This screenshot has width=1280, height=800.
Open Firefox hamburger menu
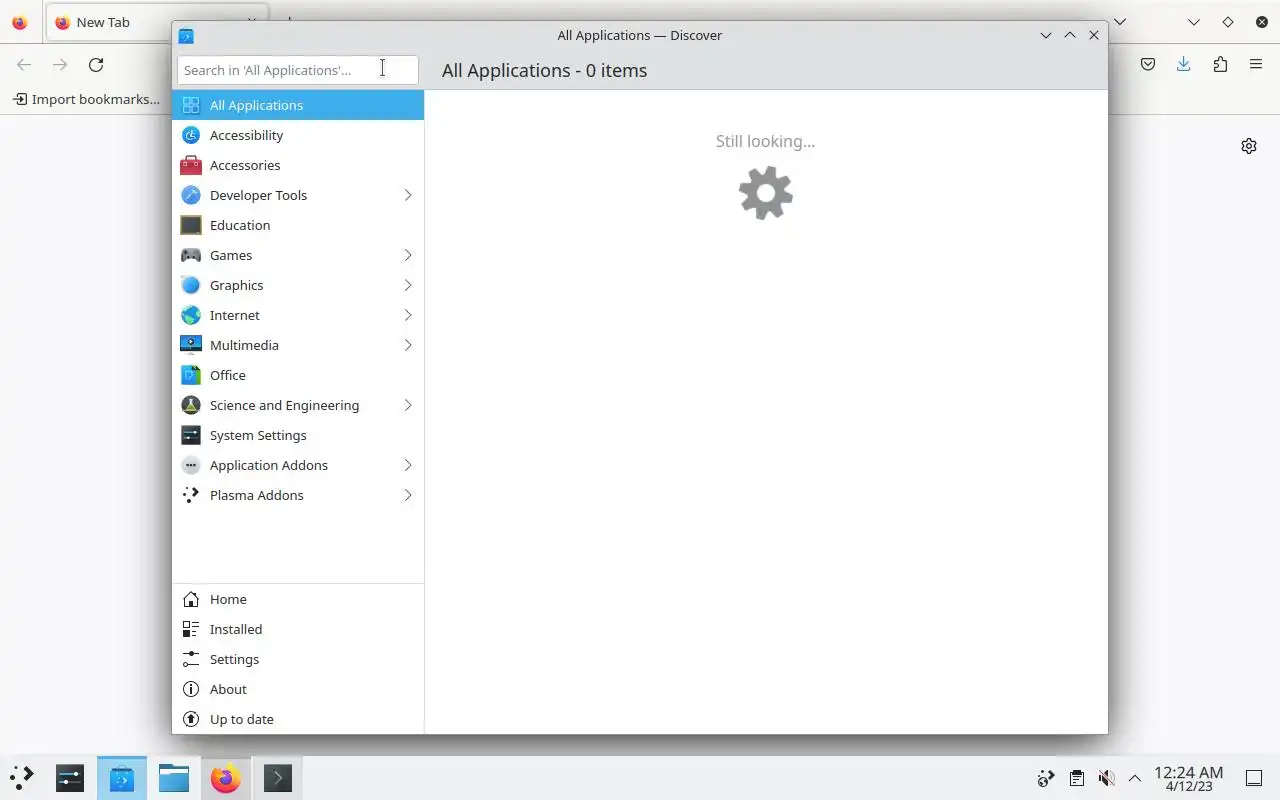point(1256,64)
